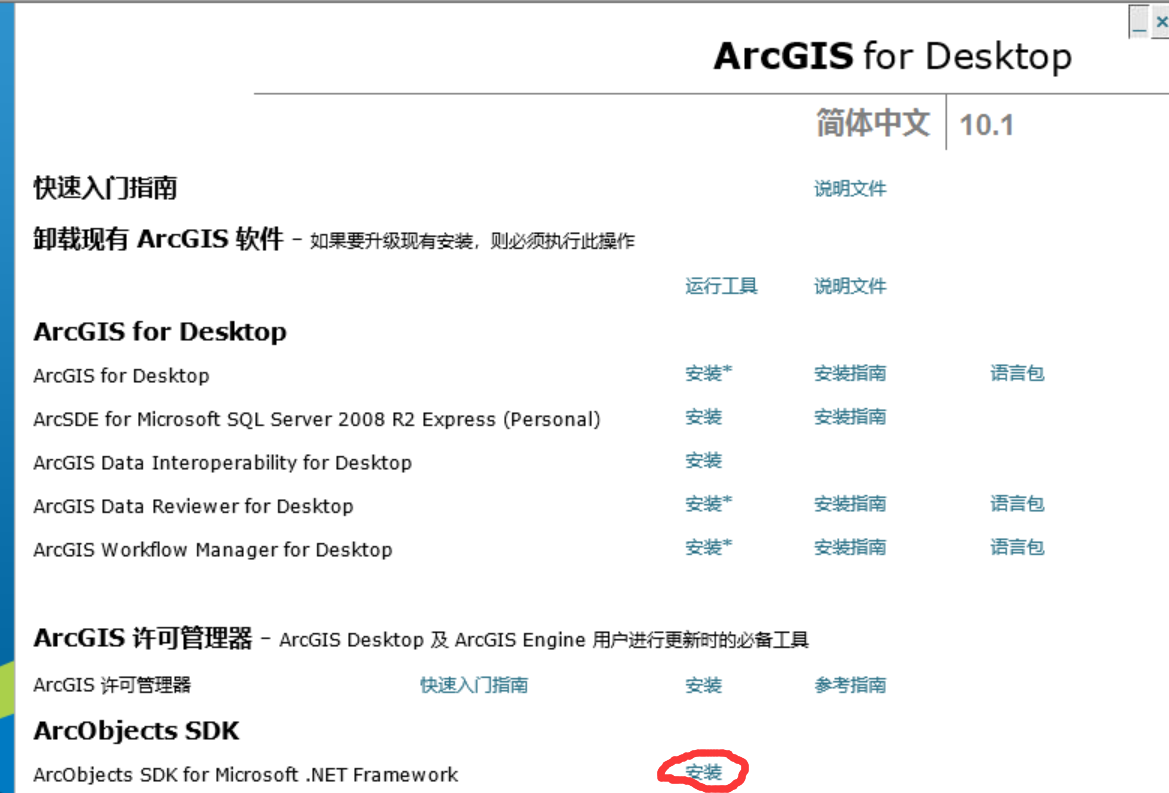1169x793 pixels.
Task: Click the ArcGIS Data Interoperability for Desktop row text
Action: click(222, 463)
